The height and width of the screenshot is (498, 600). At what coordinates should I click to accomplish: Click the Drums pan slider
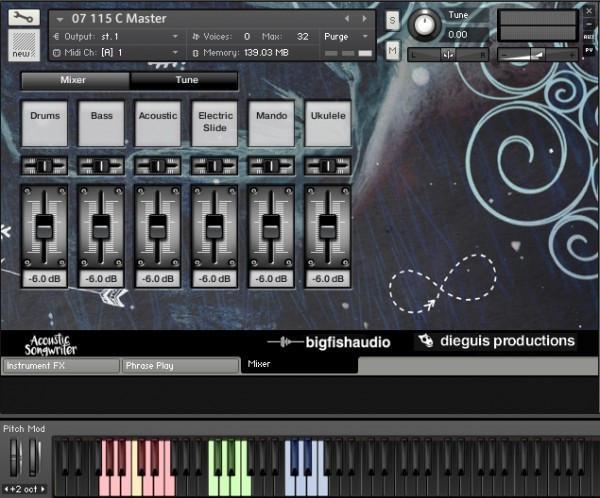(x=45, y=166)
